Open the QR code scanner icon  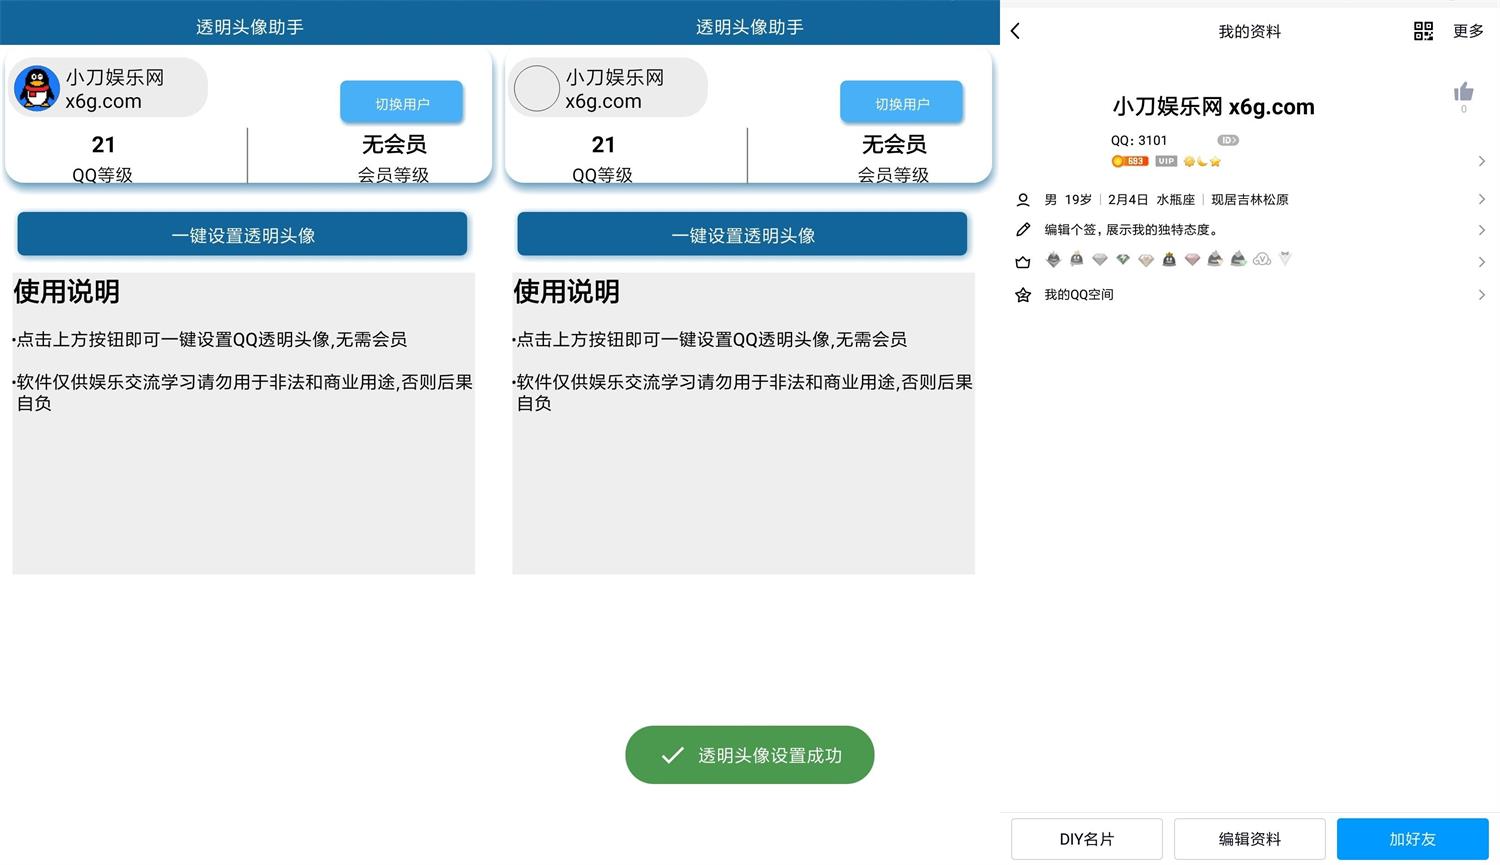click(1423, 31)
